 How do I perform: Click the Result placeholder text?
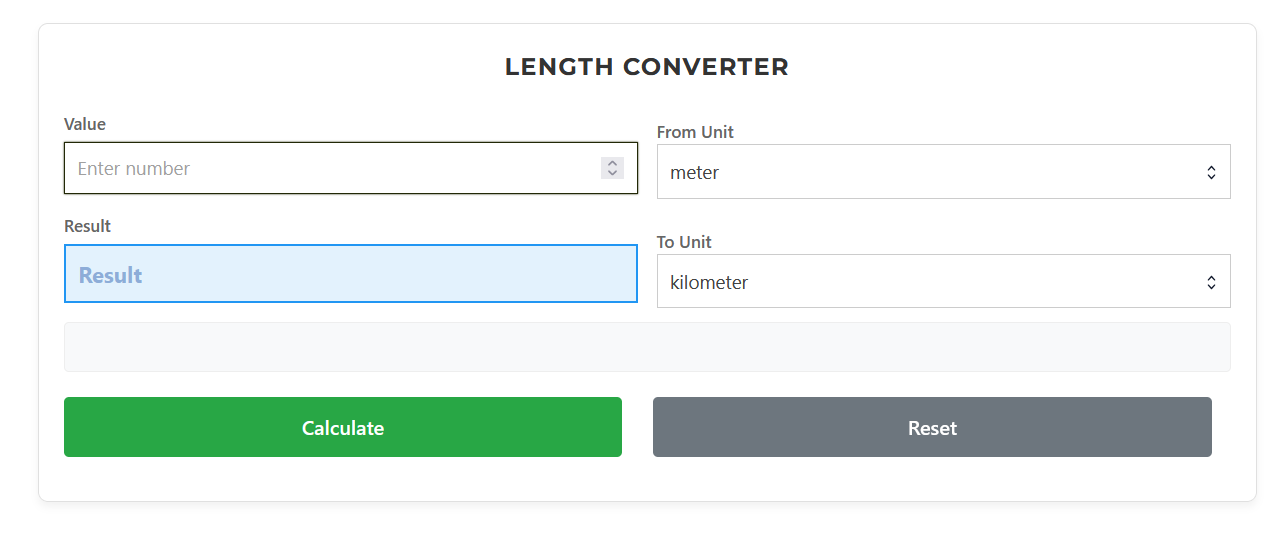pos(110,275)
